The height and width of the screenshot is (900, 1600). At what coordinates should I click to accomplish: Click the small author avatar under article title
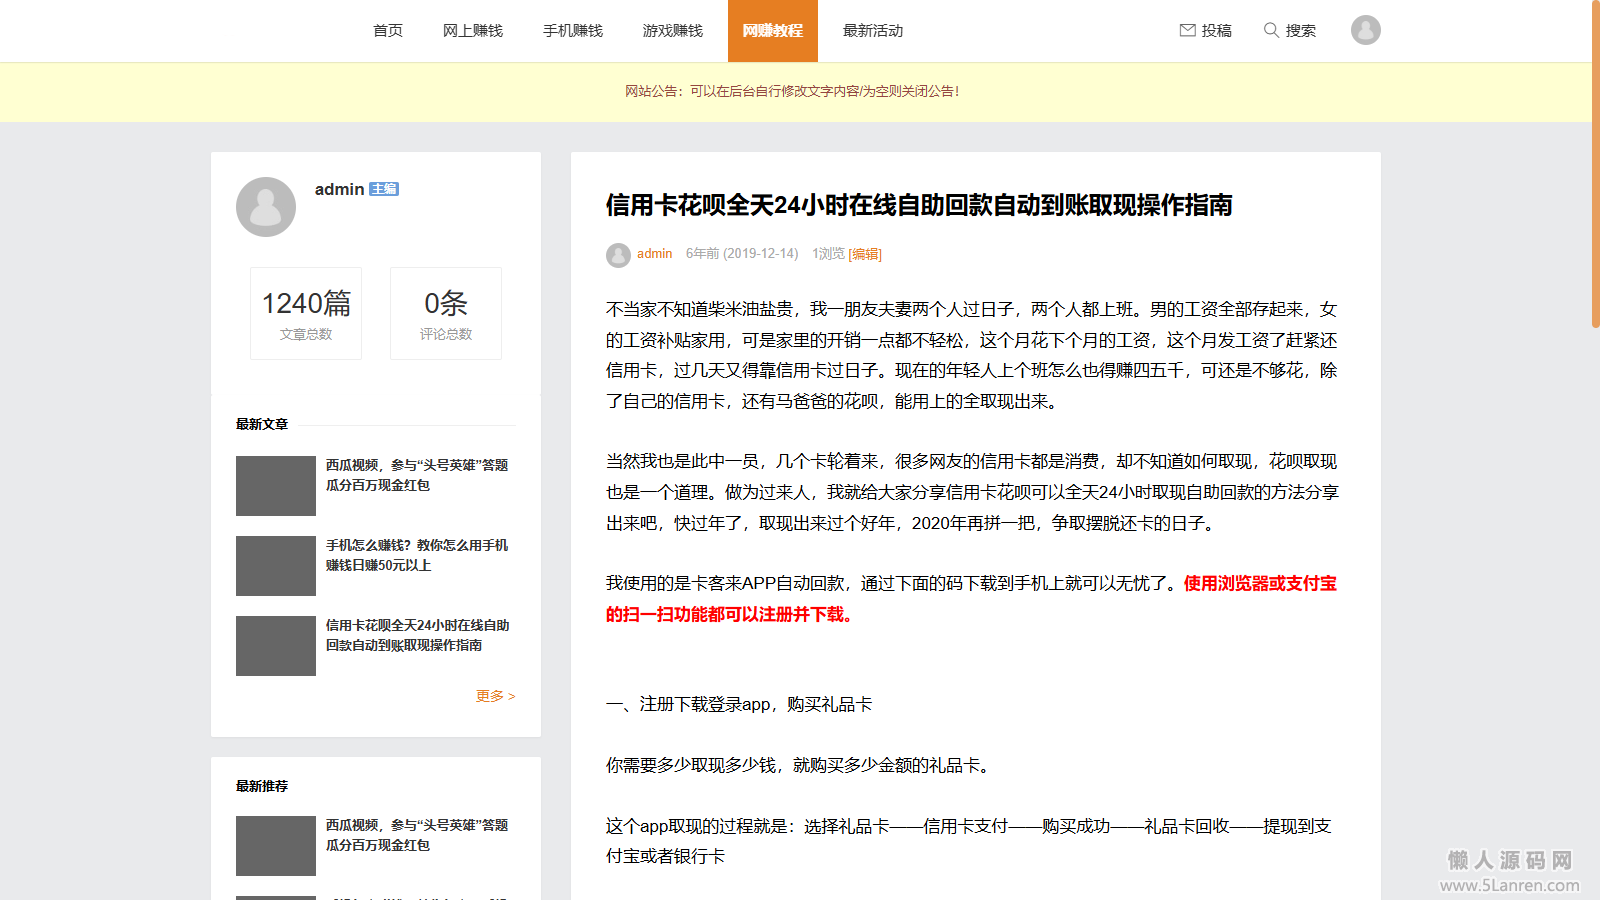pos(618,255)
